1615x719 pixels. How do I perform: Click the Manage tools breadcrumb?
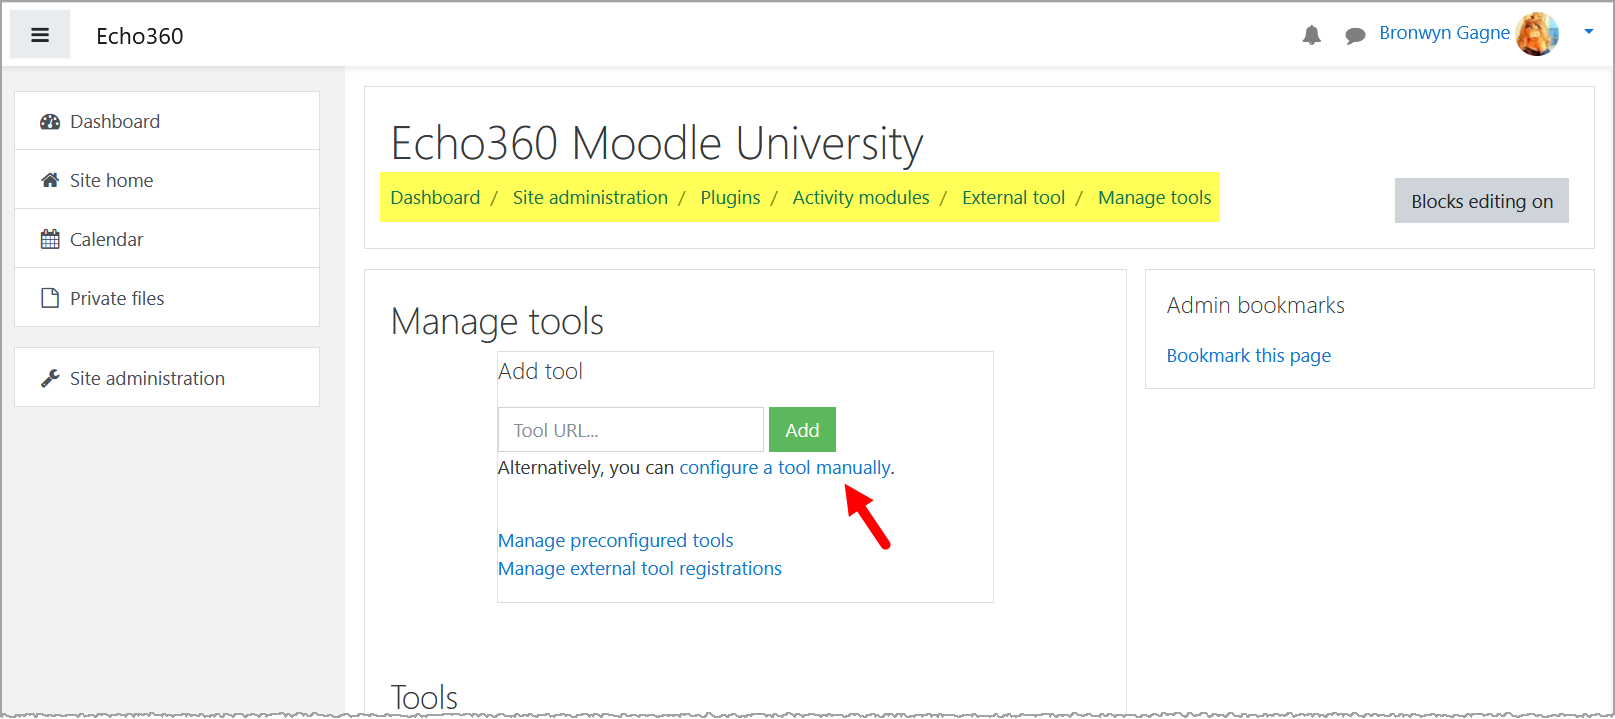click(x=1154, y=198)
